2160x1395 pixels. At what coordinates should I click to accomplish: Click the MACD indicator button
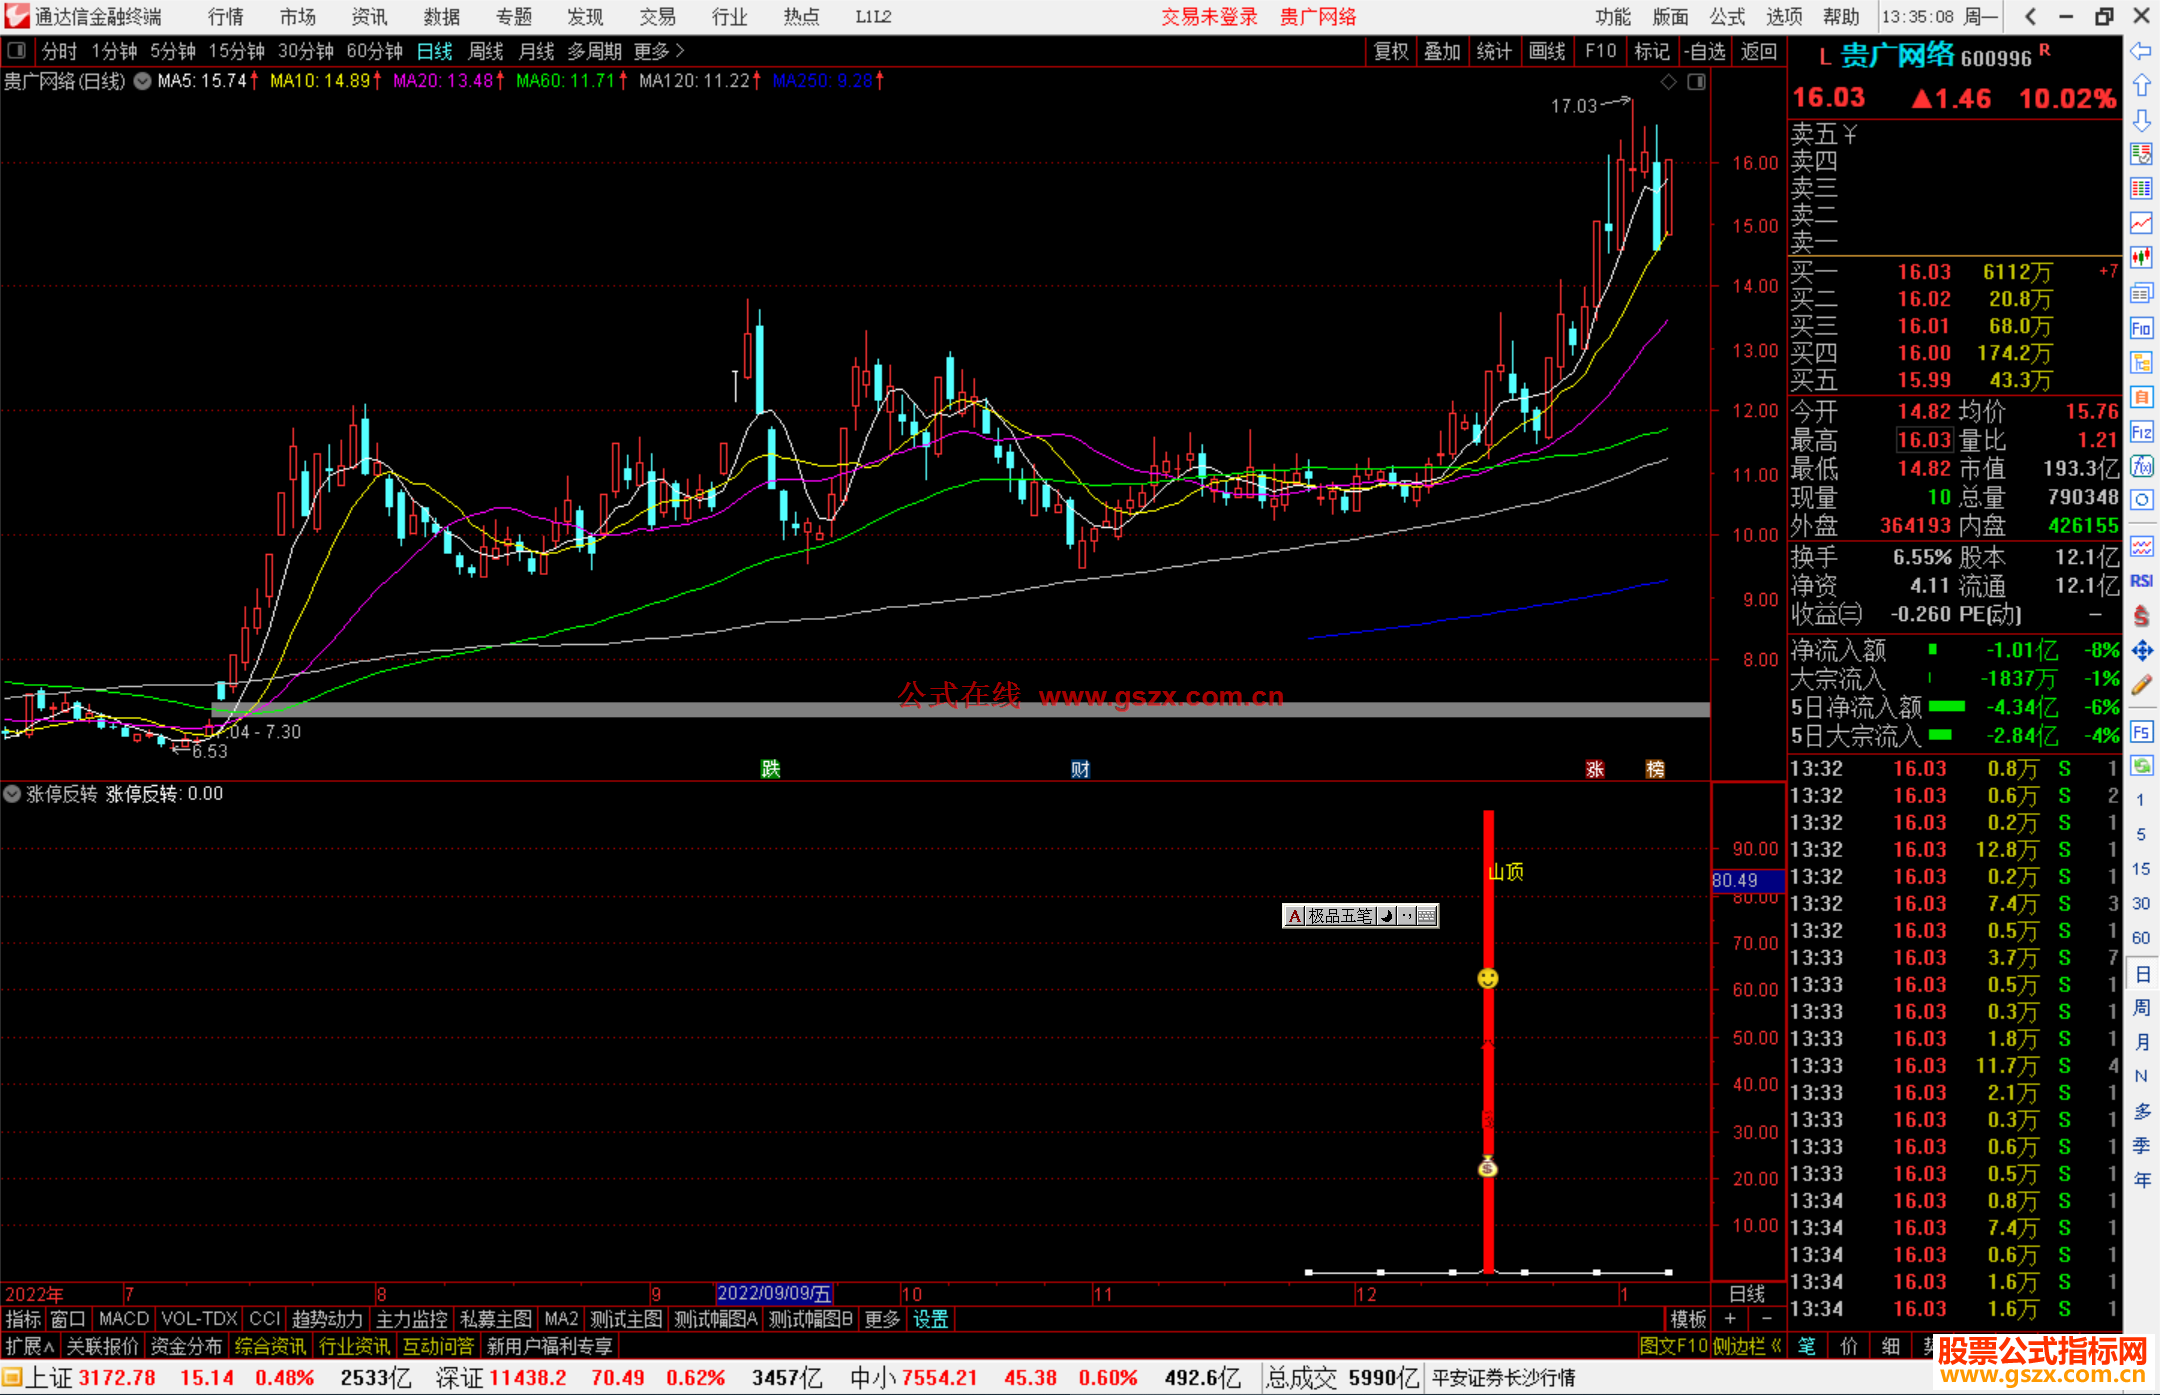[123, 1319]
